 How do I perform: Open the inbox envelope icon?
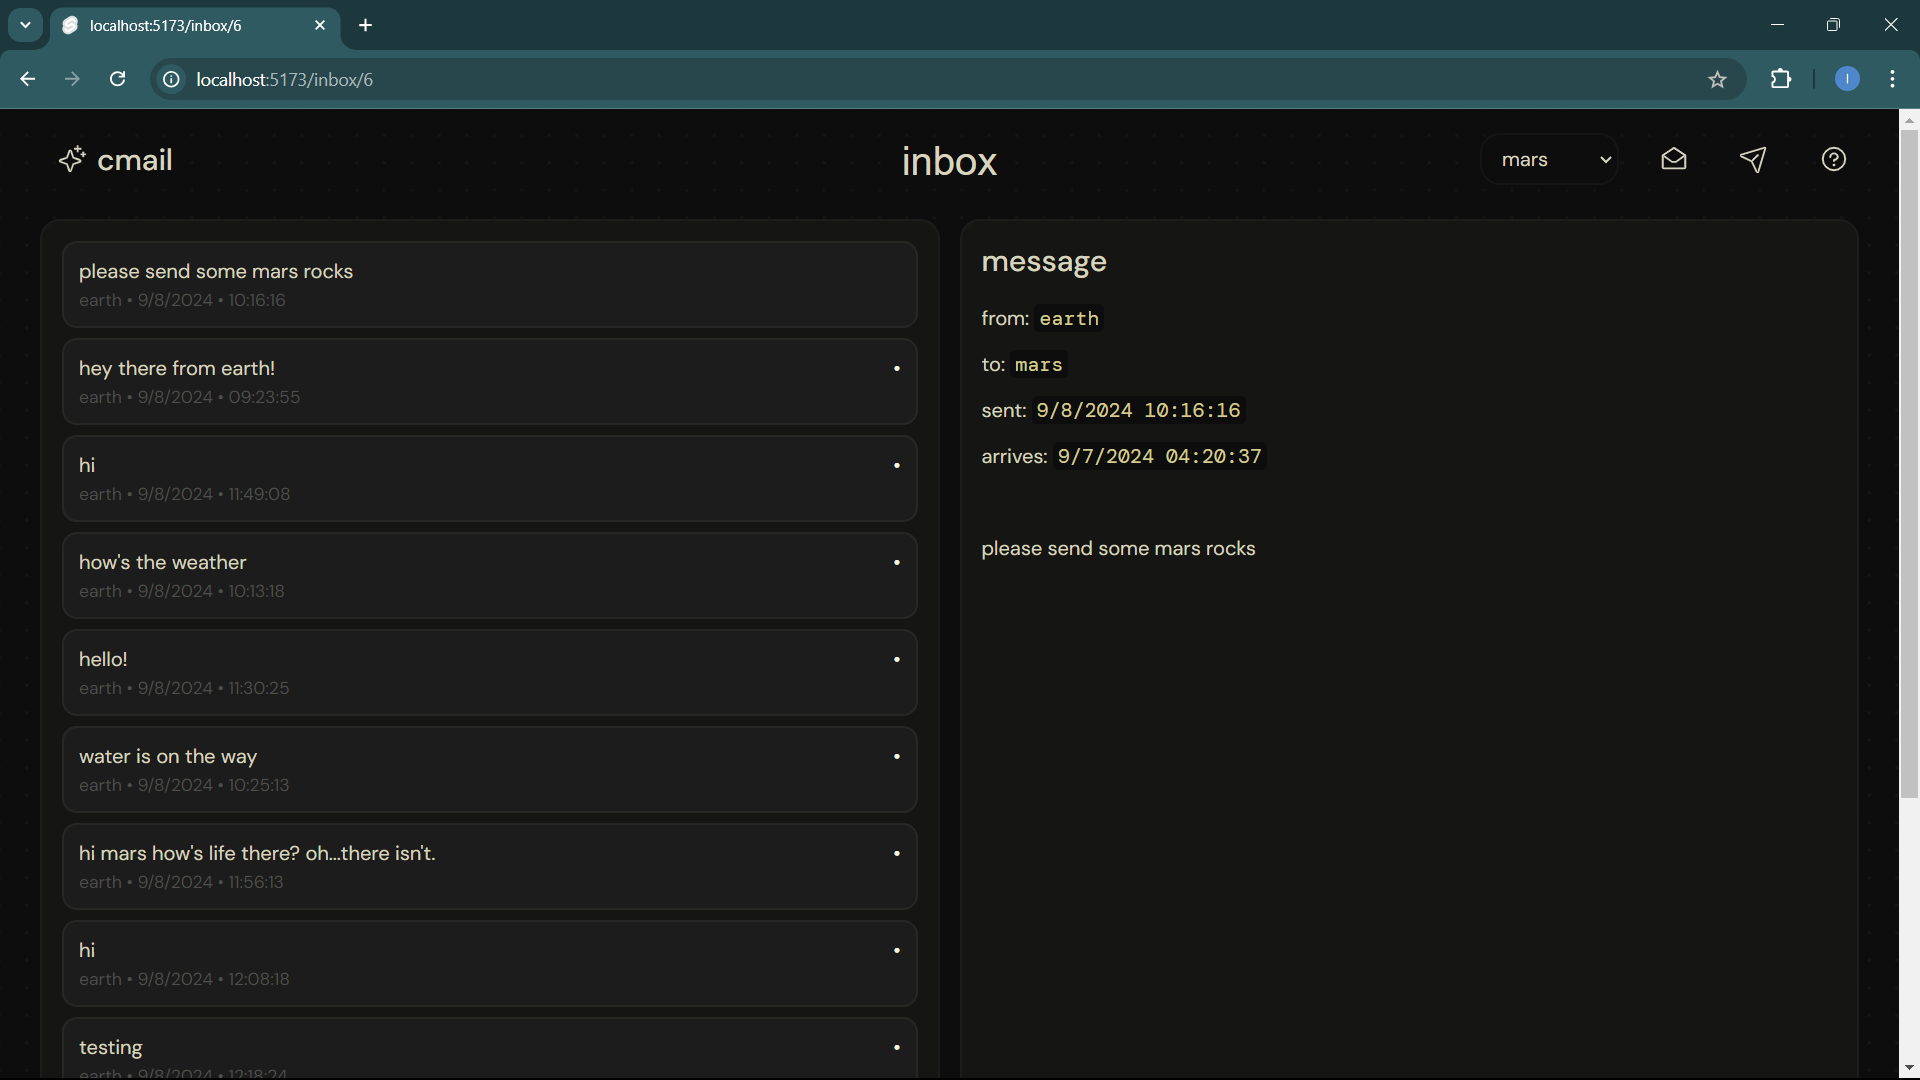[x=1673, y=160]
